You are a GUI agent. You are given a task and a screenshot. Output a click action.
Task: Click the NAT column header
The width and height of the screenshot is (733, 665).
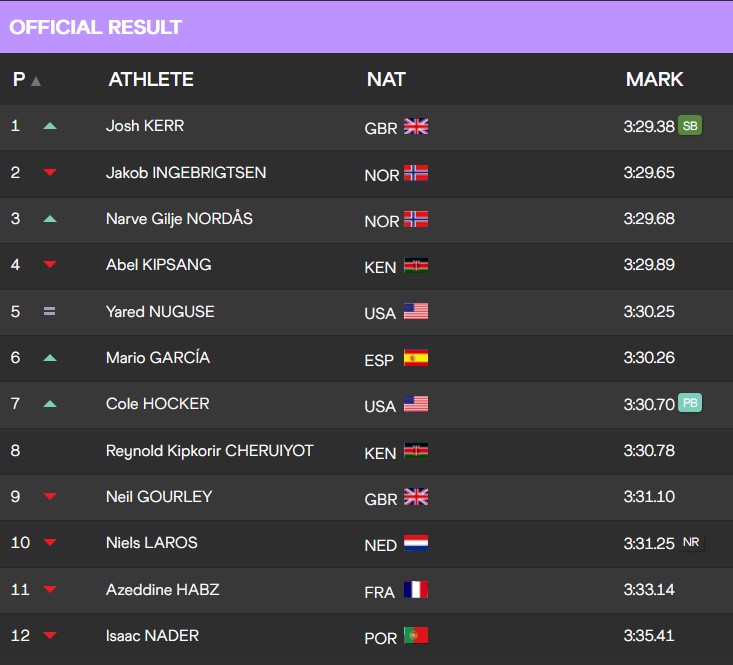click(x=386, y=79)
